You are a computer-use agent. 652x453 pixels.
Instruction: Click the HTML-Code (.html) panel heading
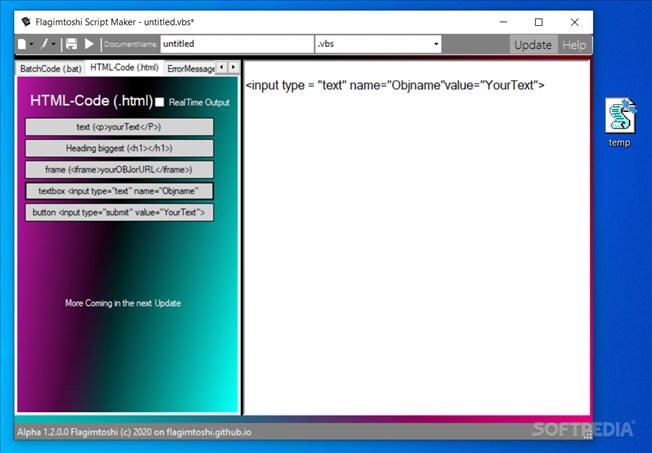(91, 101)
